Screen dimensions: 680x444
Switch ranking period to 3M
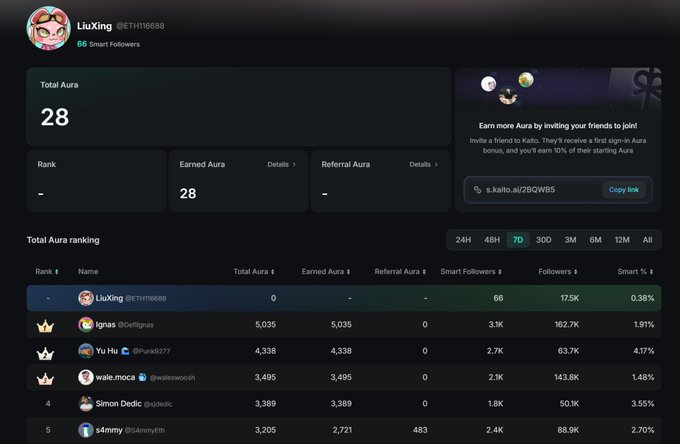click(570, 240)
